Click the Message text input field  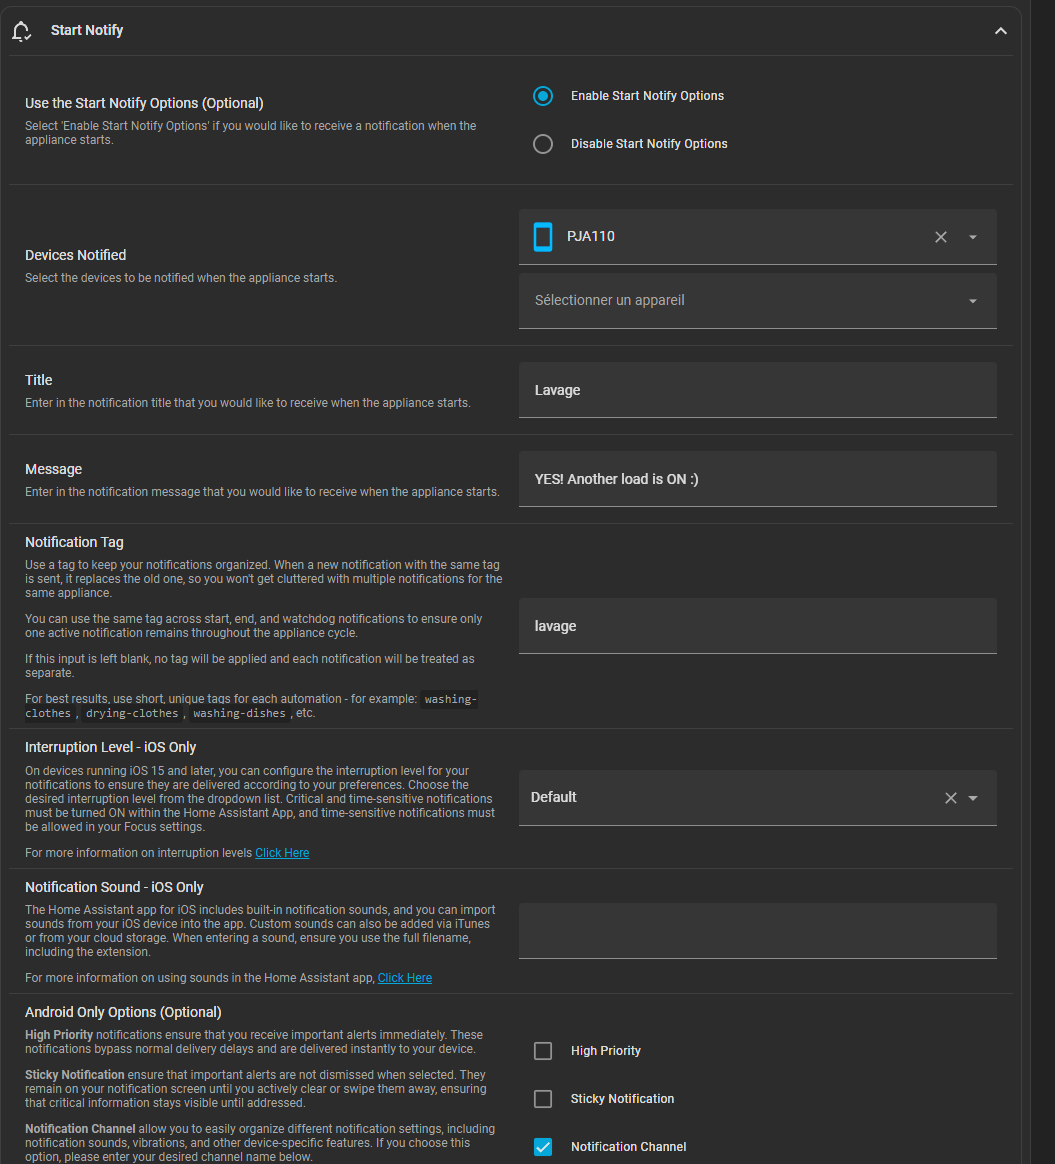[x=757, y=479]
